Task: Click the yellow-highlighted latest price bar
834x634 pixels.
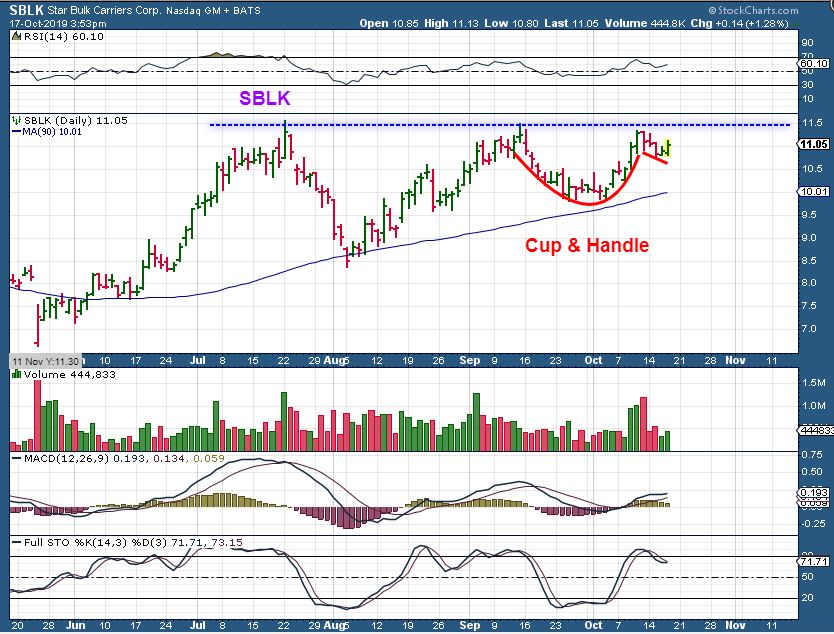Action: click(x=668, y=147)
